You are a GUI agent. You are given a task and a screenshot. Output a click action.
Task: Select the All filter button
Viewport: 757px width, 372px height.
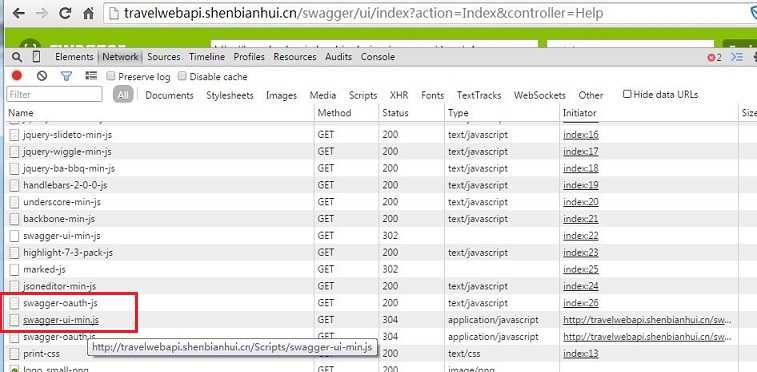(x=123, y=95)
